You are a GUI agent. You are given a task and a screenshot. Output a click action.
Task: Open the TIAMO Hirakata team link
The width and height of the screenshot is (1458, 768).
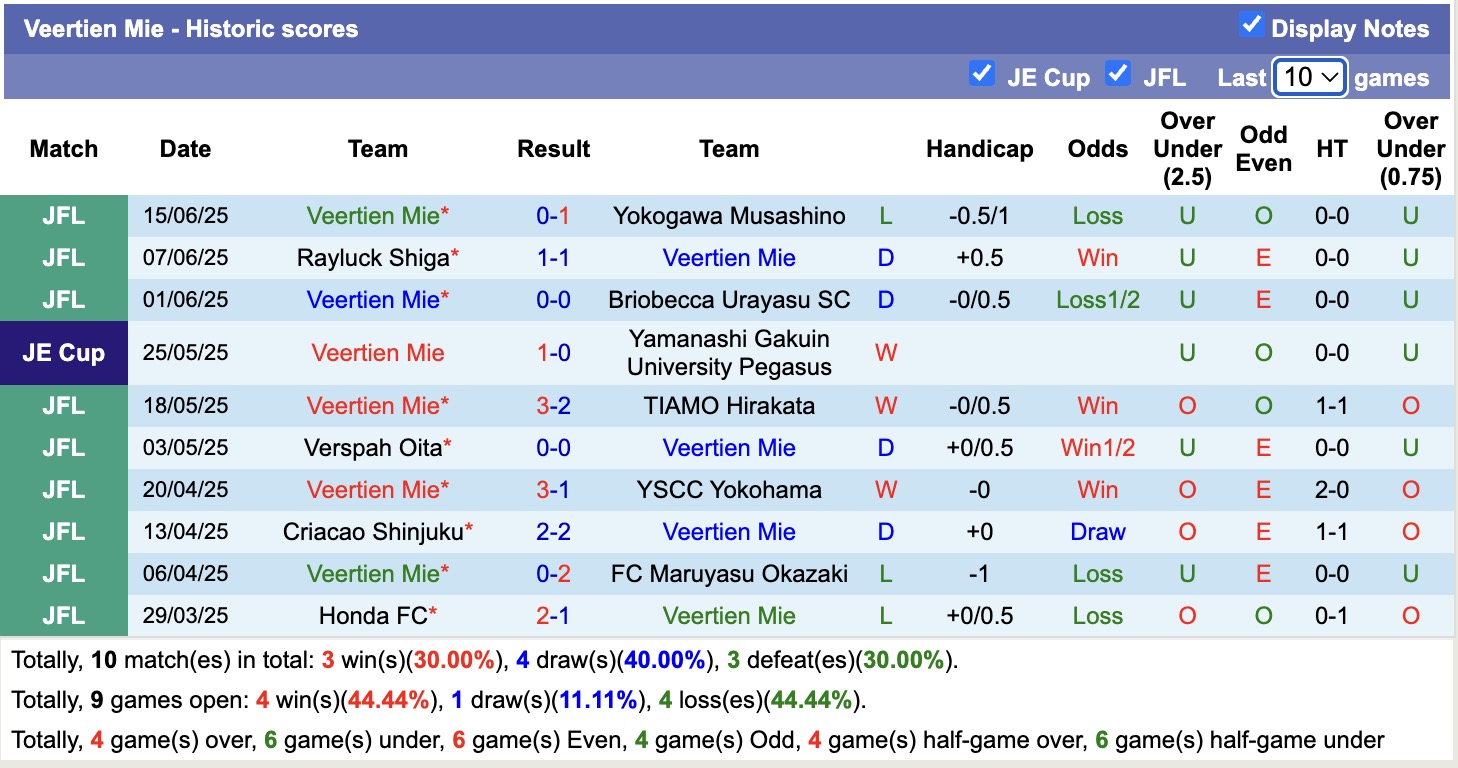click(x=729, y=406)
